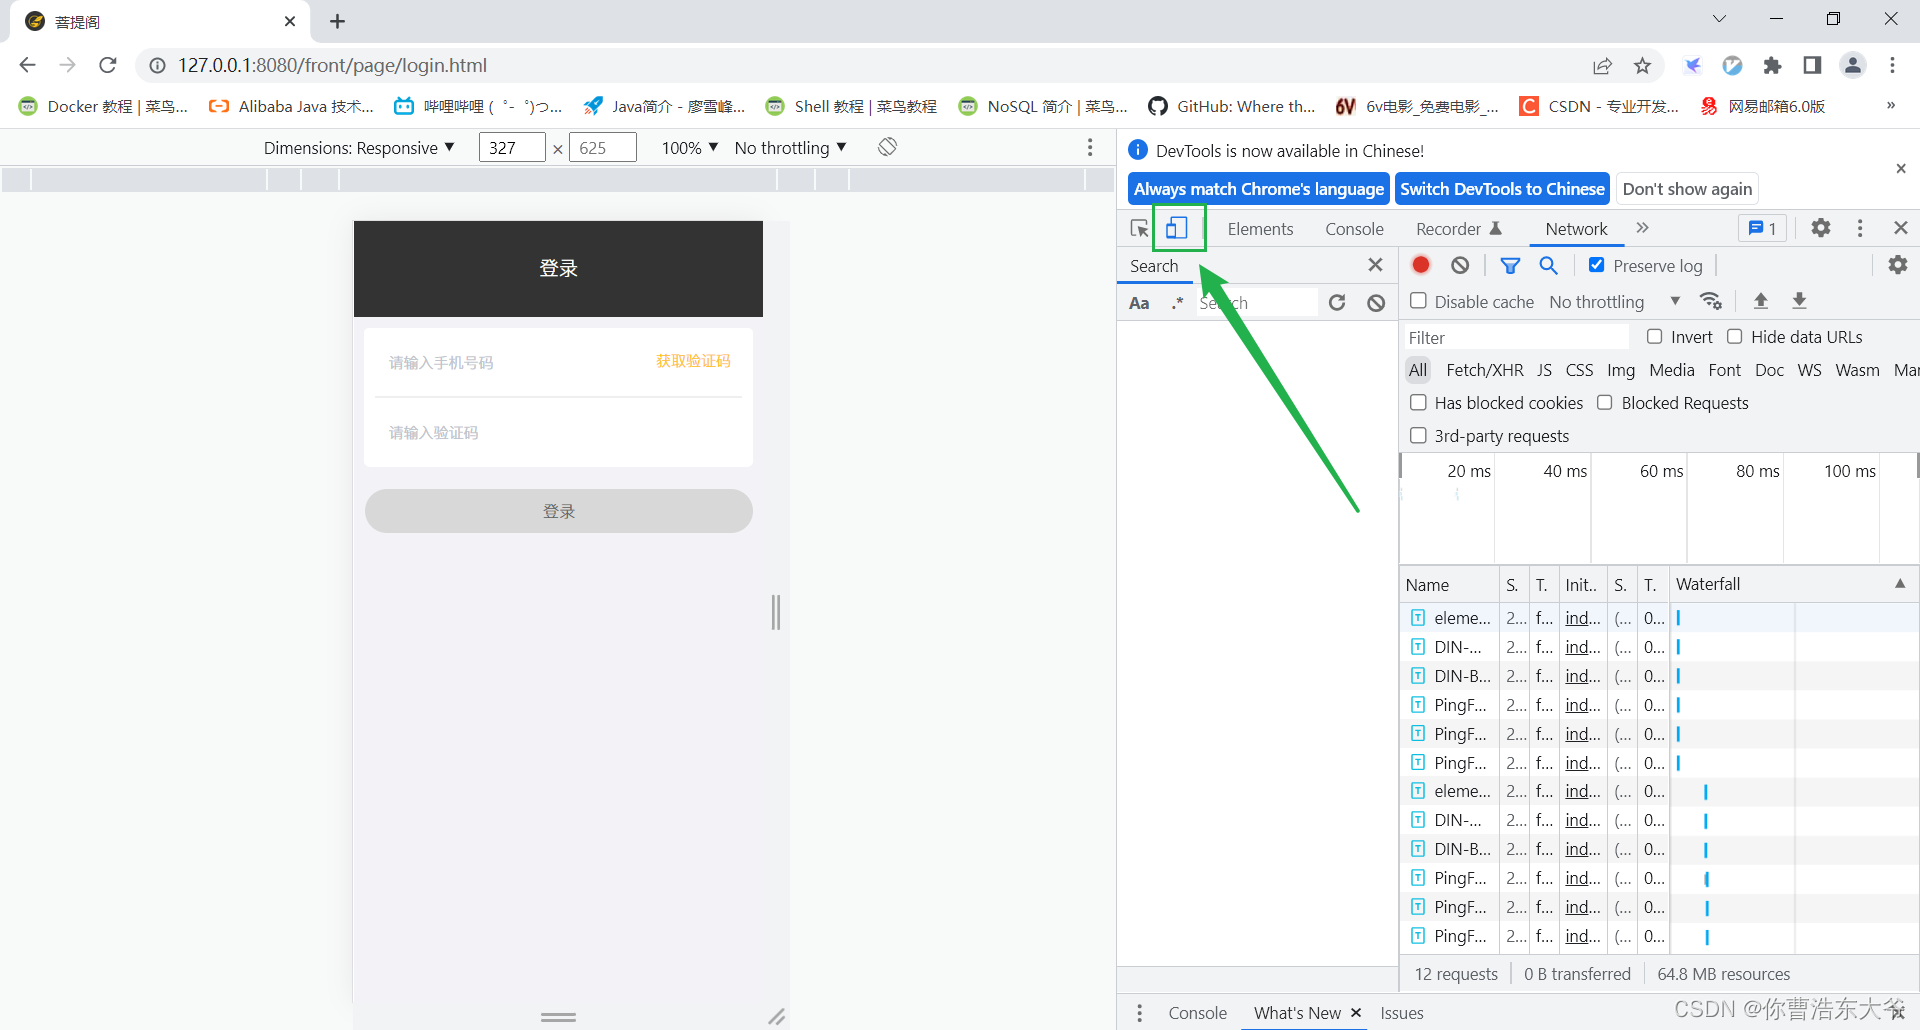Toggle match case Aa in search
Screen dimensions: 1920x1030
(x=1139, y=303)
